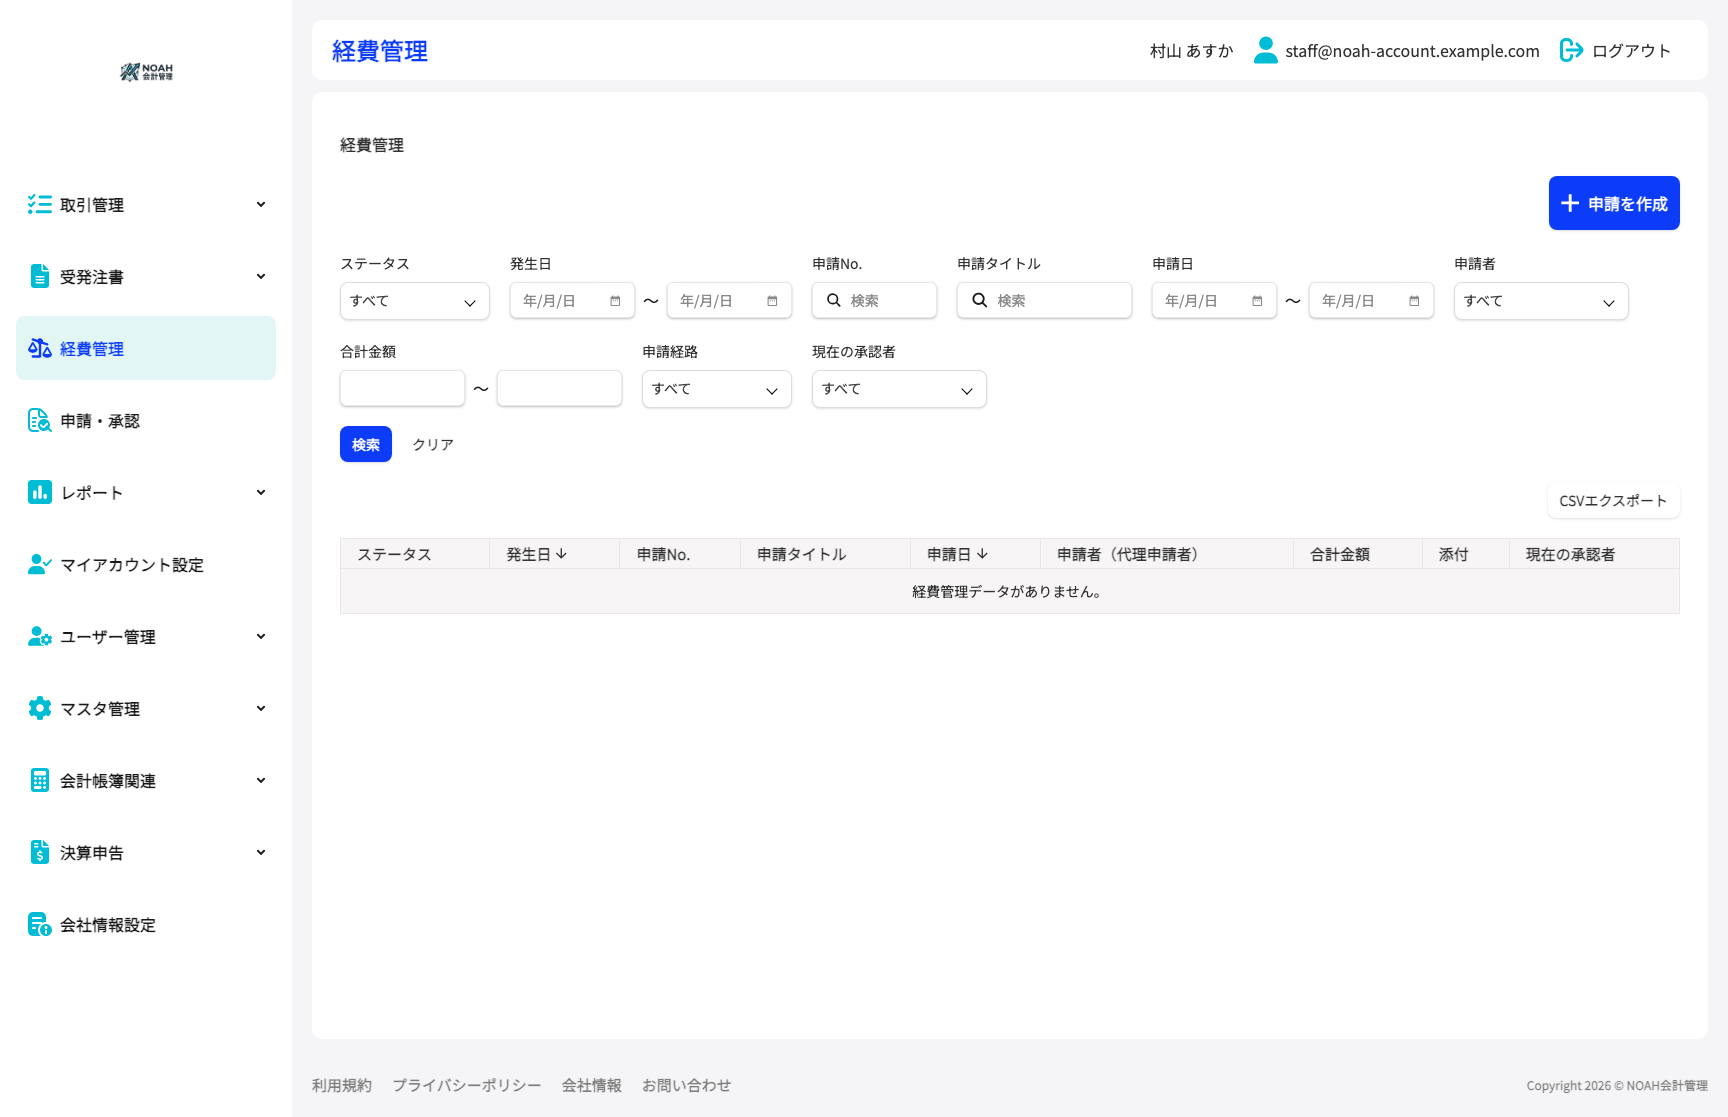
Task: Focus the 申請No. search field
Action: (x=874, y=300)
